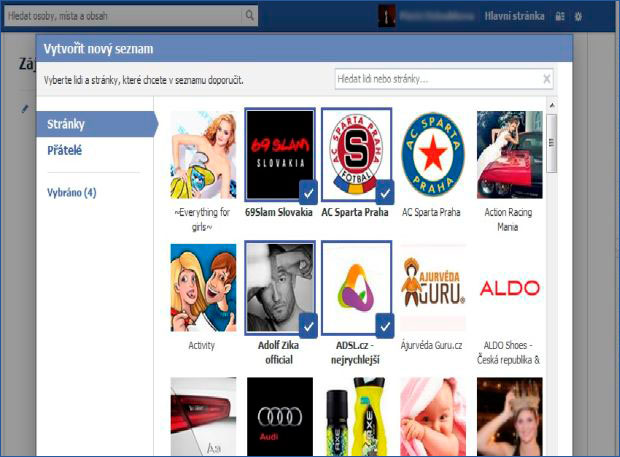This screenshot has width=620, height=457.
Task: Click the dialog scrollbar thumb
Action: (552, 143)
